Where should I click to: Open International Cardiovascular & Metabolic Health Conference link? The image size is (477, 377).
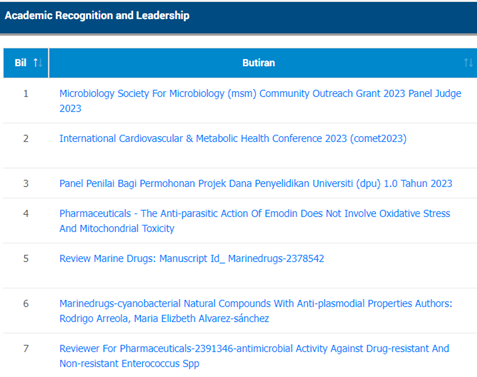click(233, 138)
